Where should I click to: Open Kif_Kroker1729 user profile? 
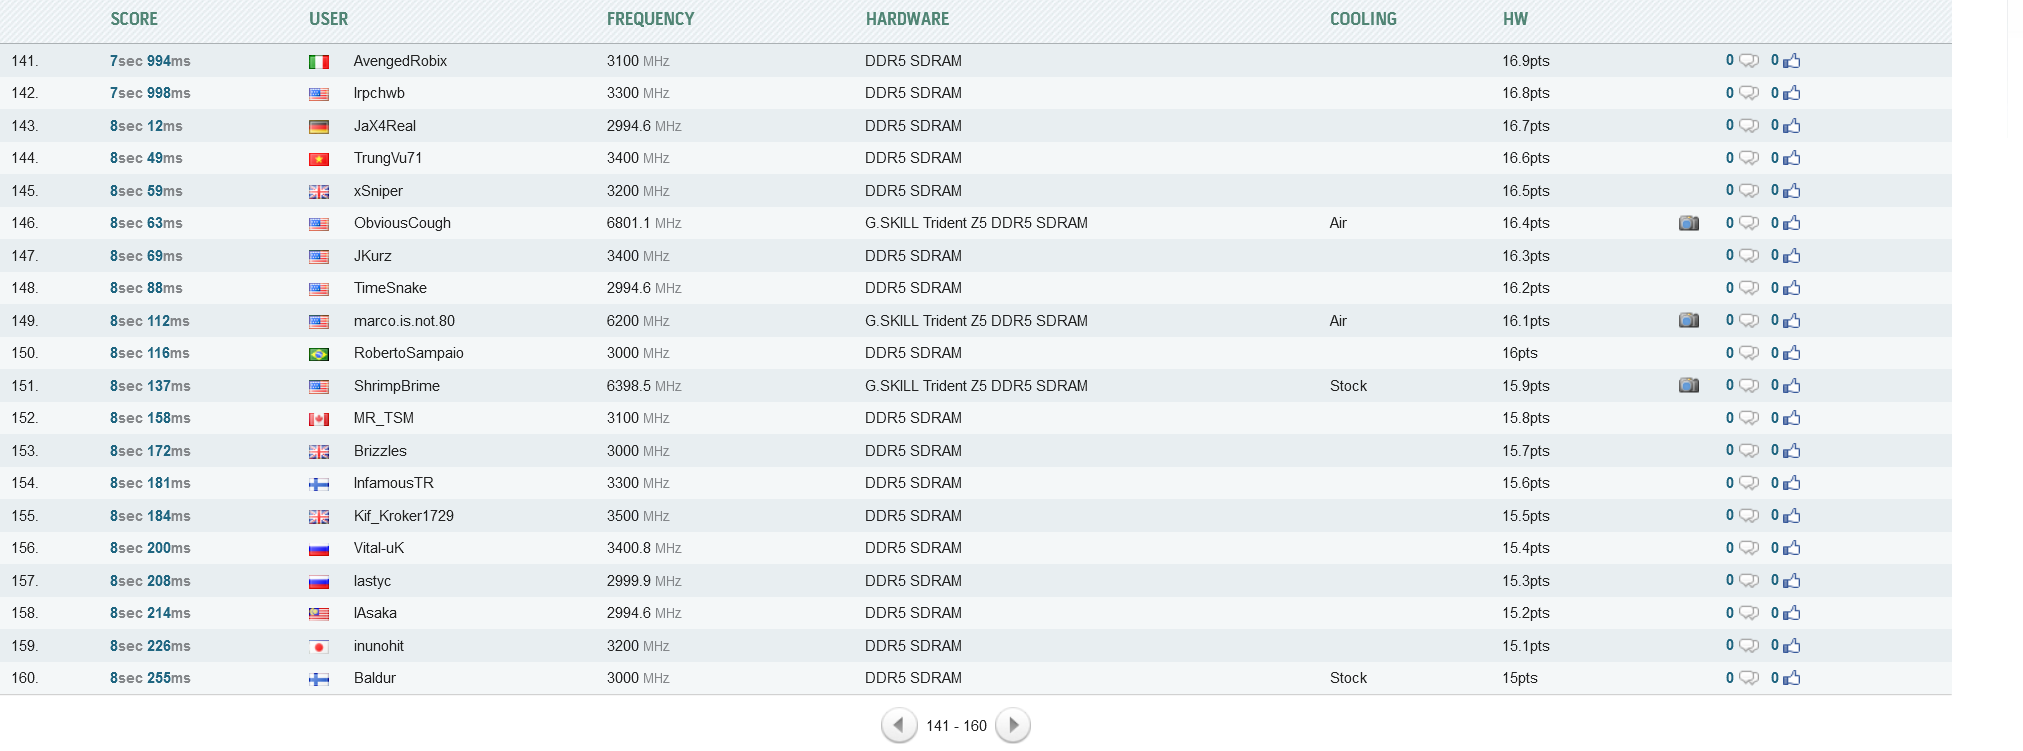(403, 516)
